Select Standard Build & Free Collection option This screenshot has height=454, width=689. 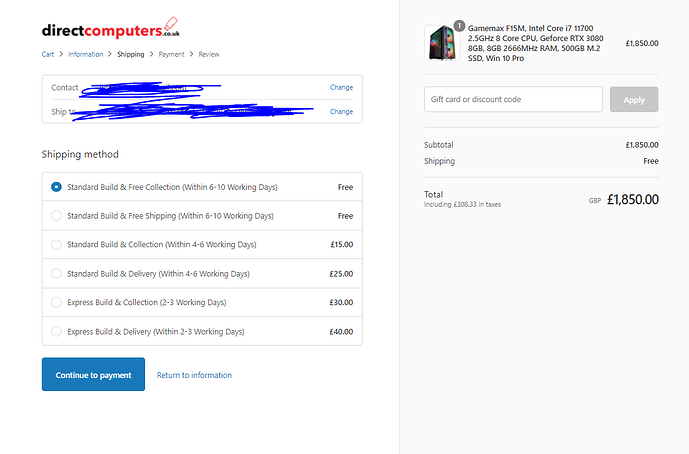tap(202, 187)
